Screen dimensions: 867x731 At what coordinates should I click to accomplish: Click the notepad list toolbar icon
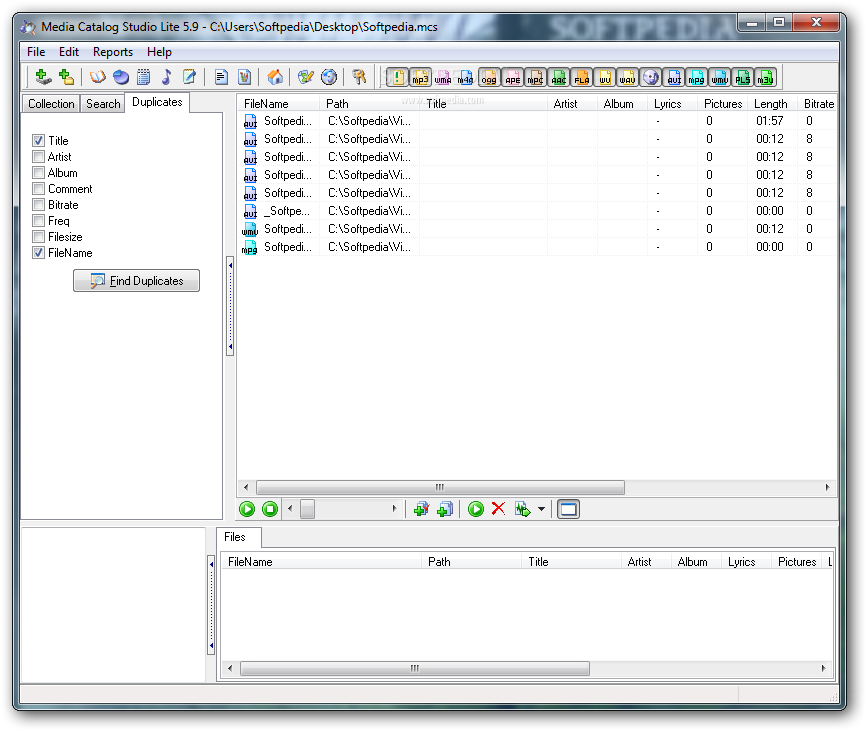tap(144, 77)
